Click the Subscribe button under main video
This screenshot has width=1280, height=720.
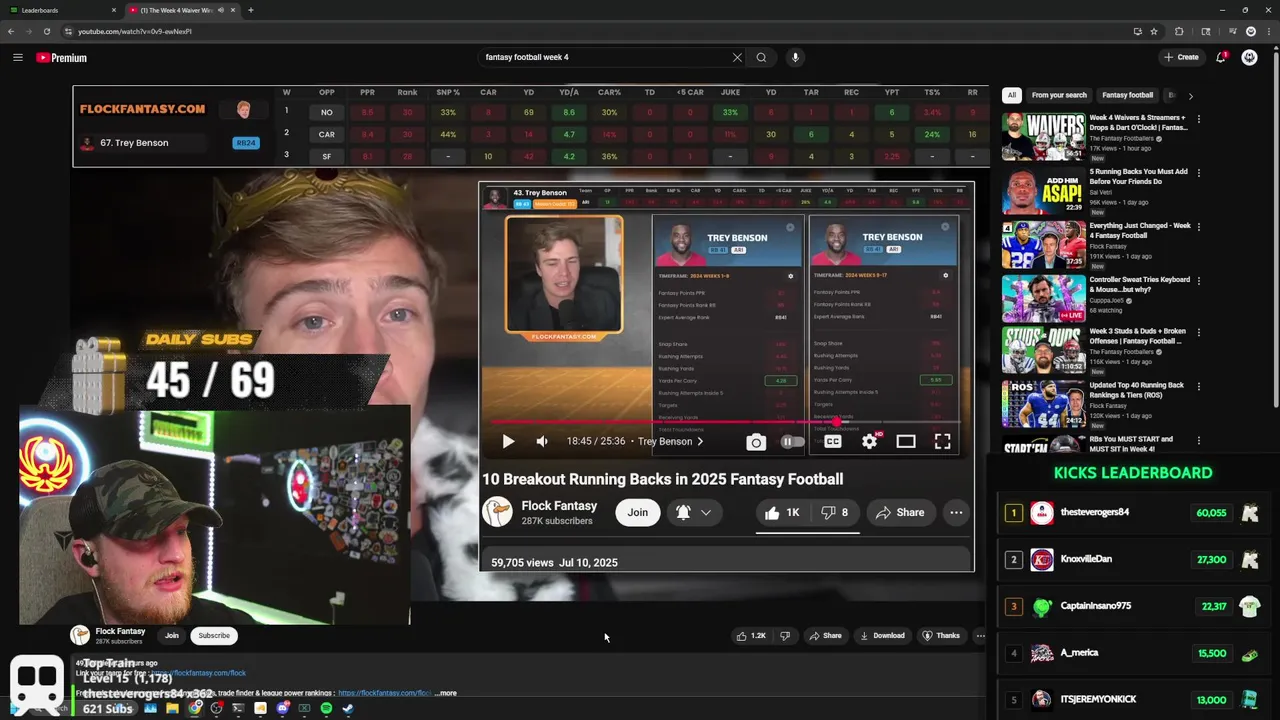coord(214,635)
